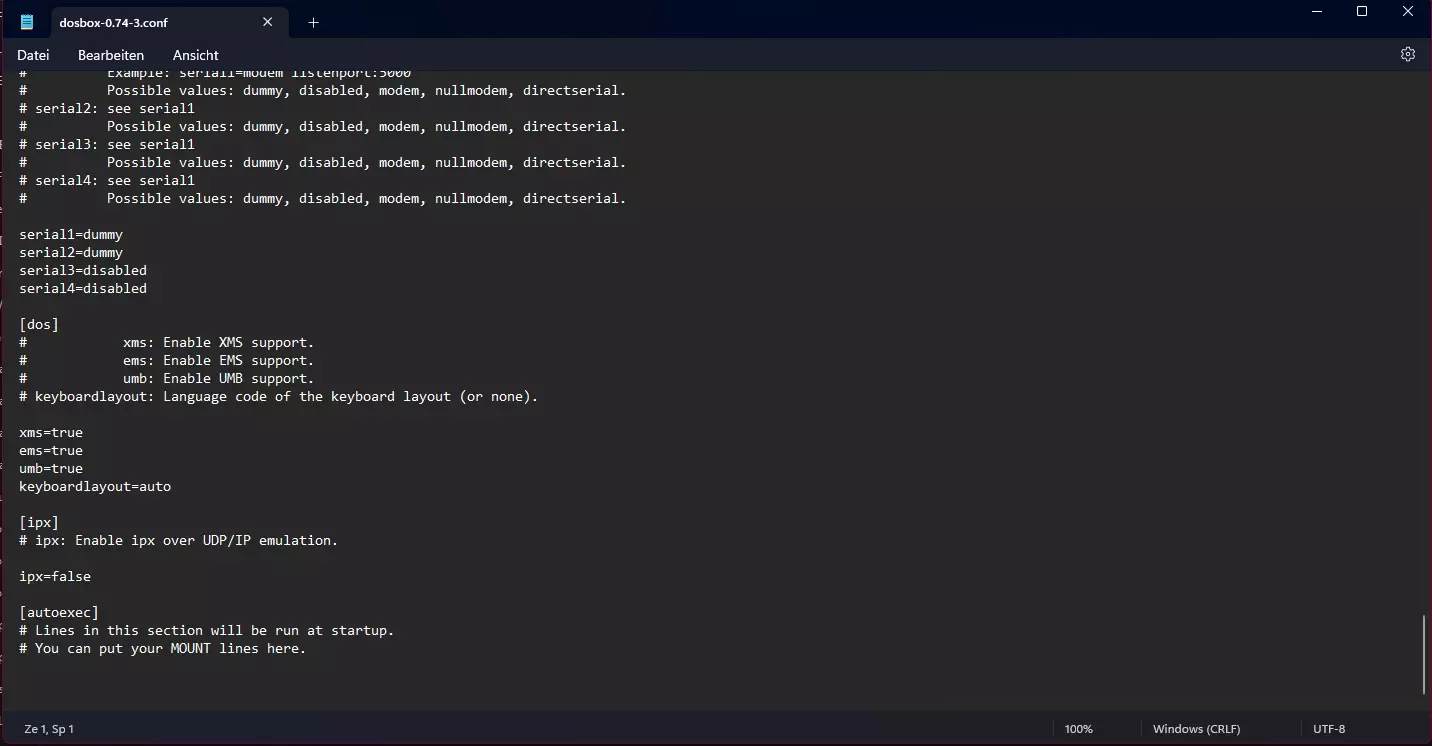Click the comment '# serial2: see serial1'
This screenshot has height=746, width=1432.
pos(107,108)
